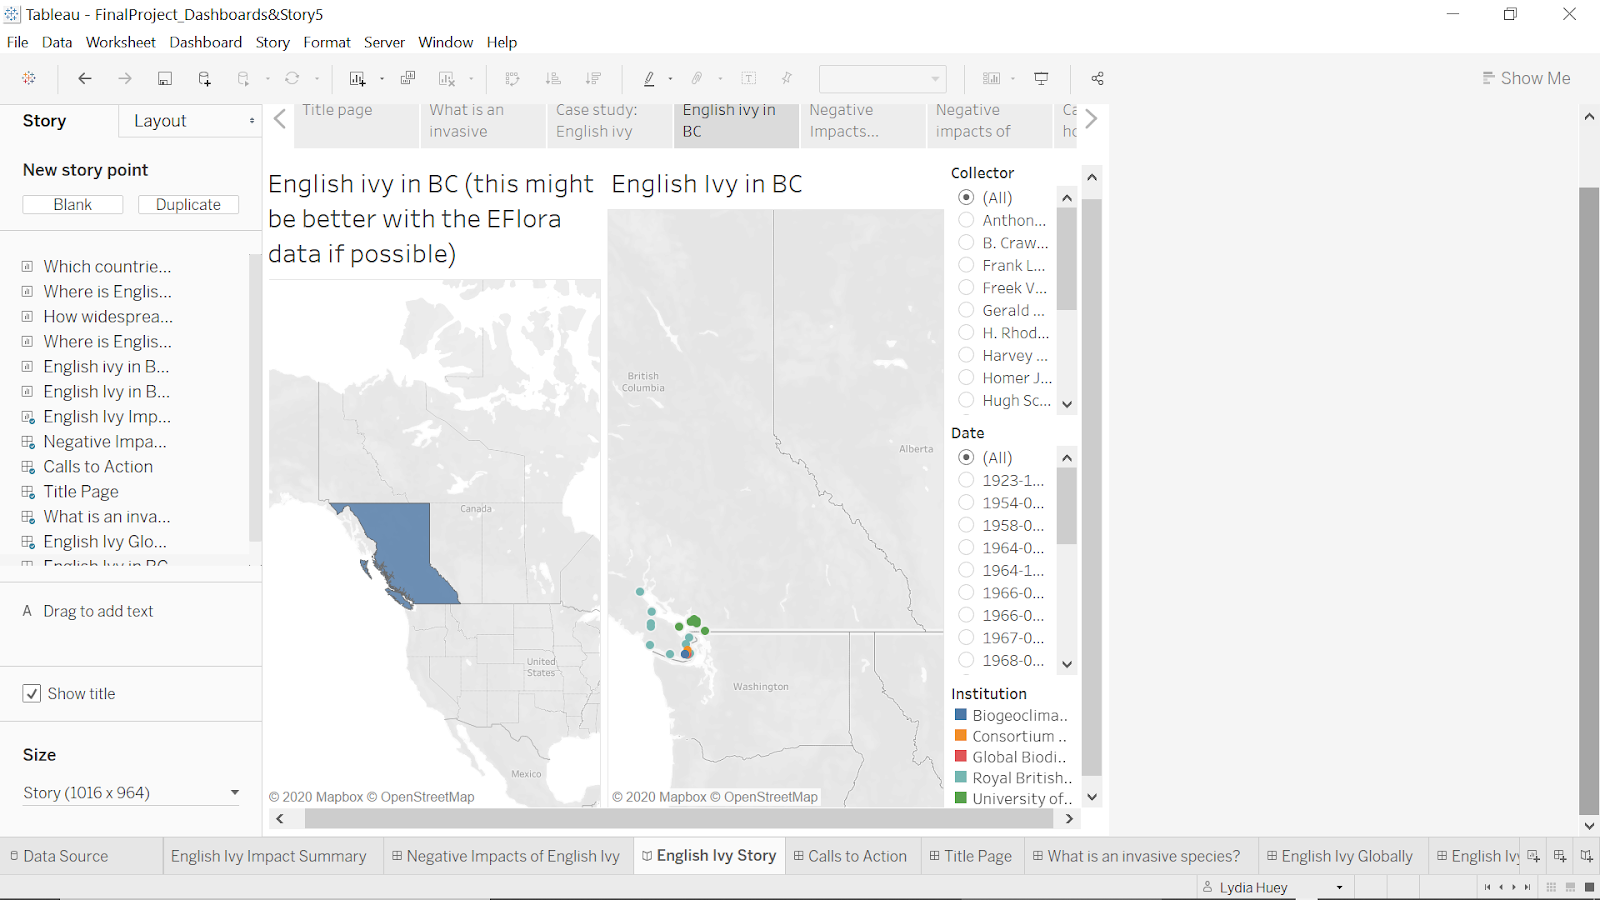Viewport: 1600px width, 900px height.
Task: Click Consortium orange legend swatch
Action: 961,736
